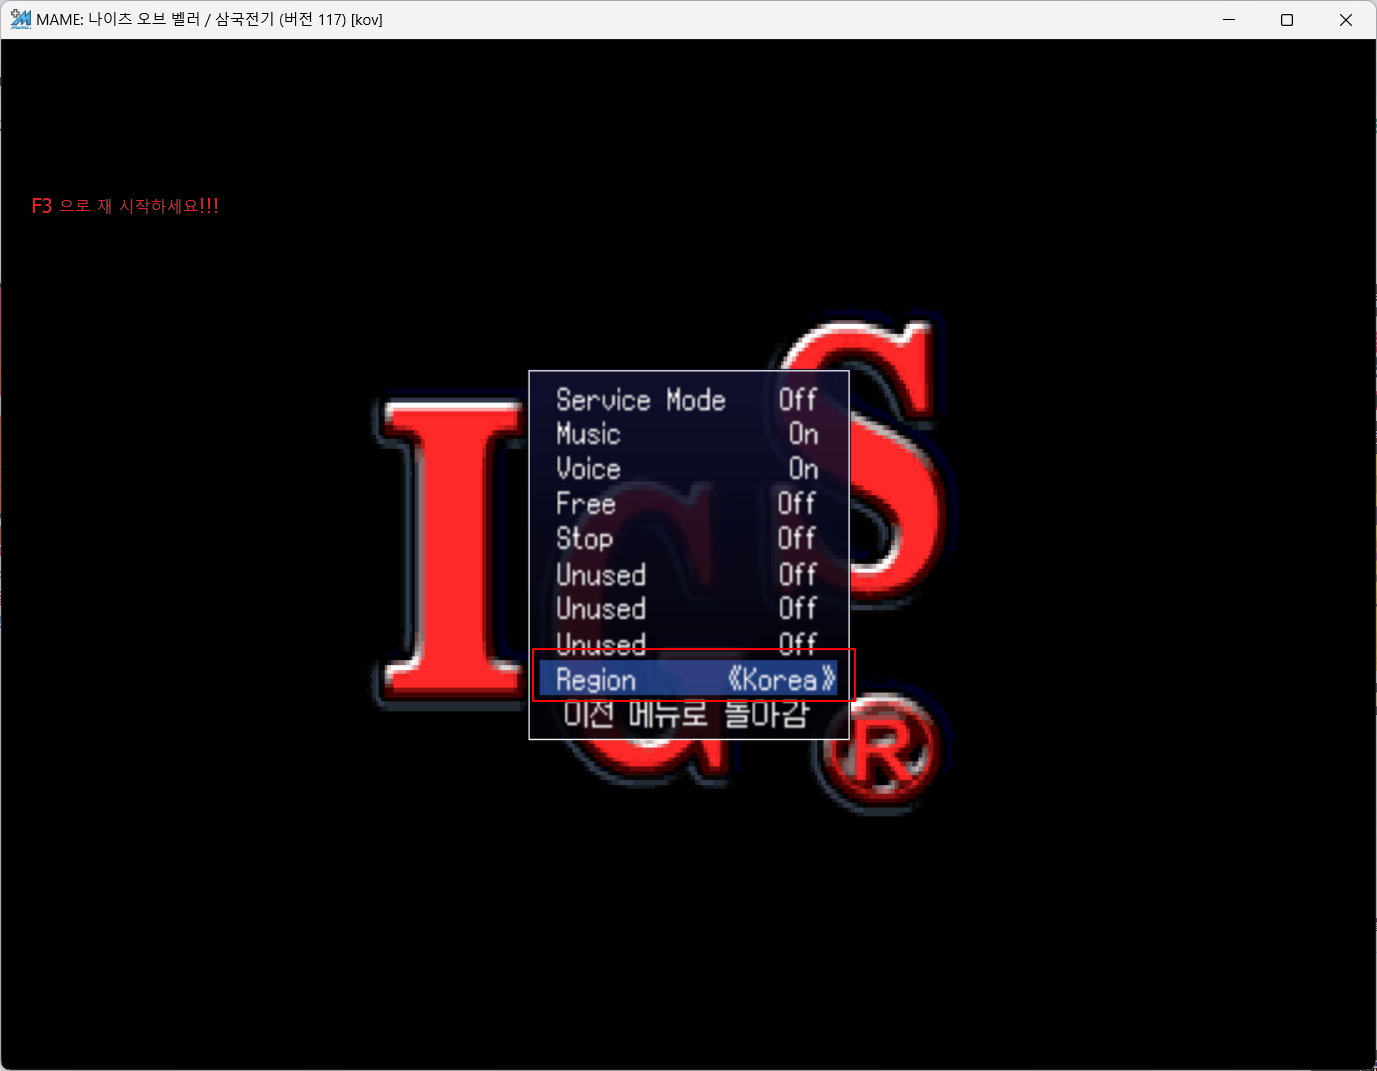
Task: Maximize the MAME window
Action: (x=1287, y=20)
